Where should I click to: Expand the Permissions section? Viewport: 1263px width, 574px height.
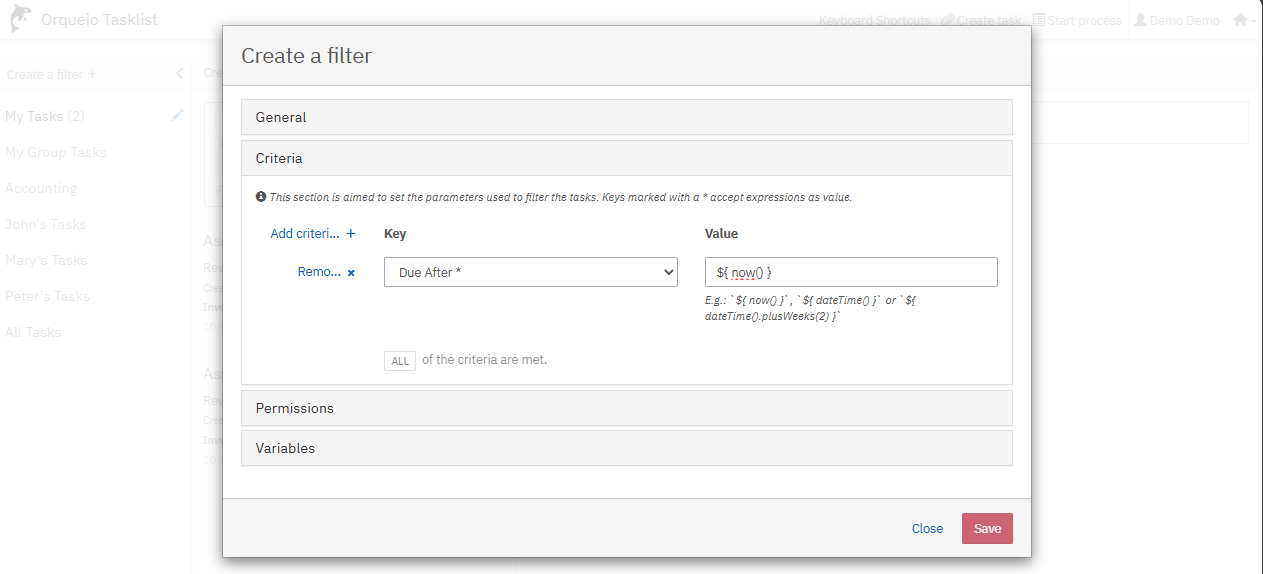(626, 408)
